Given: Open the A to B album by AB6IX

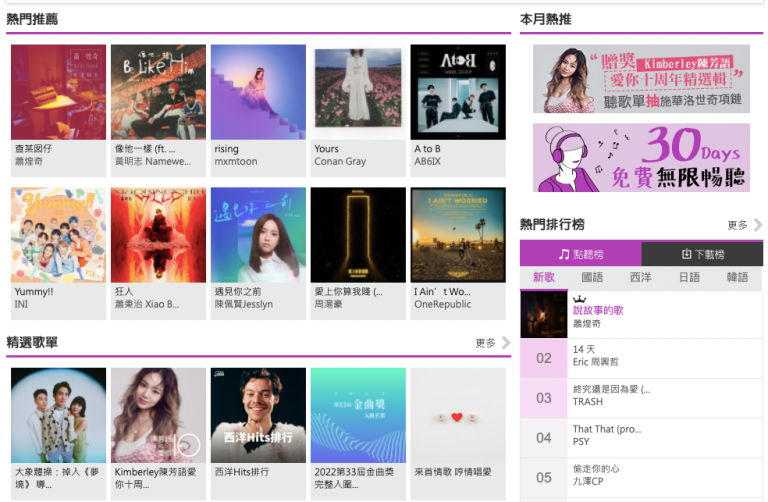Looking at the screenshot, I should (x=458, y=110).
